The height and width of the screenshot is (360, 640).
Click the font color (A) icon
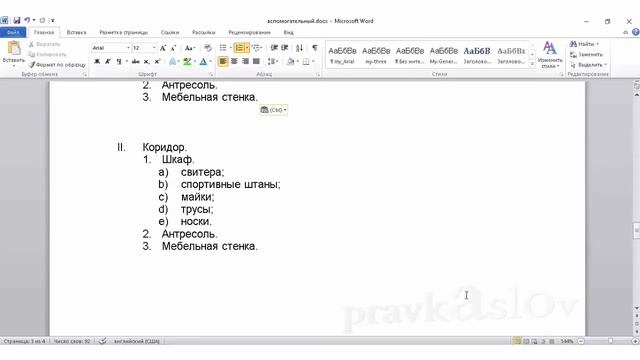tap(203, 62)
